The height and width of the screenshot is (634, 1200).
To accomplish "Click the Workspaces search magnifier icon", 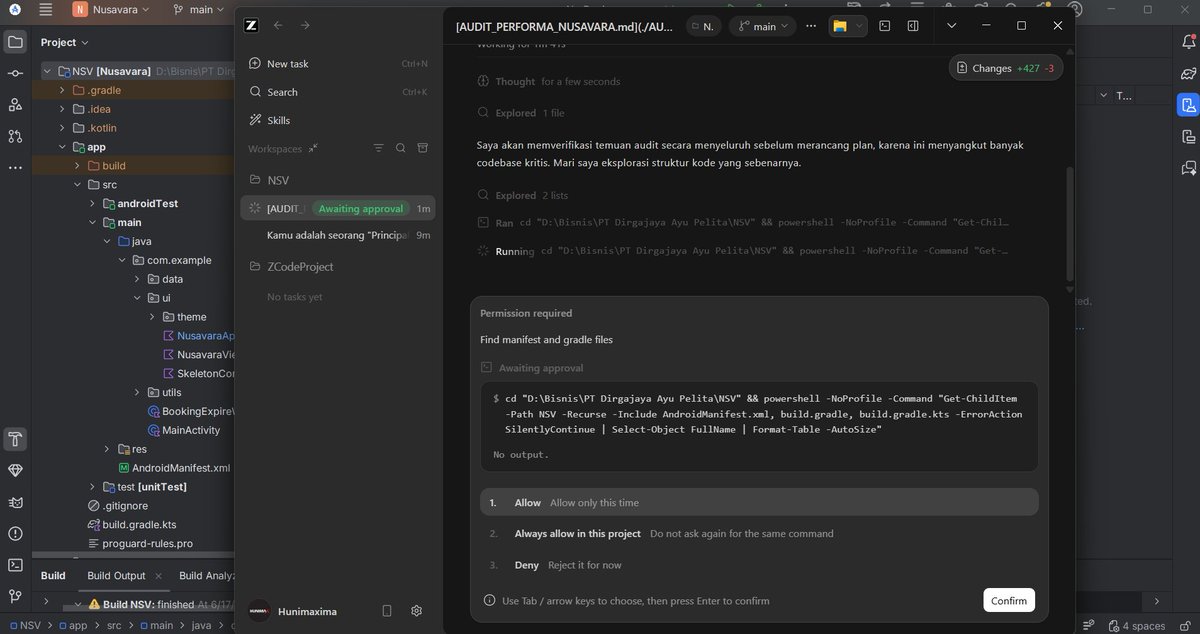I will [x=400, y=148].
